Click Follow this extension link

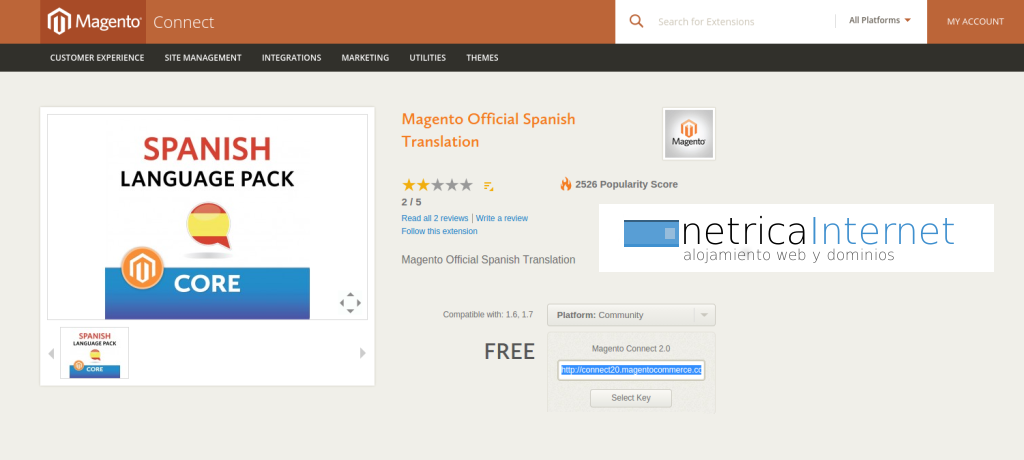[440, 231]
